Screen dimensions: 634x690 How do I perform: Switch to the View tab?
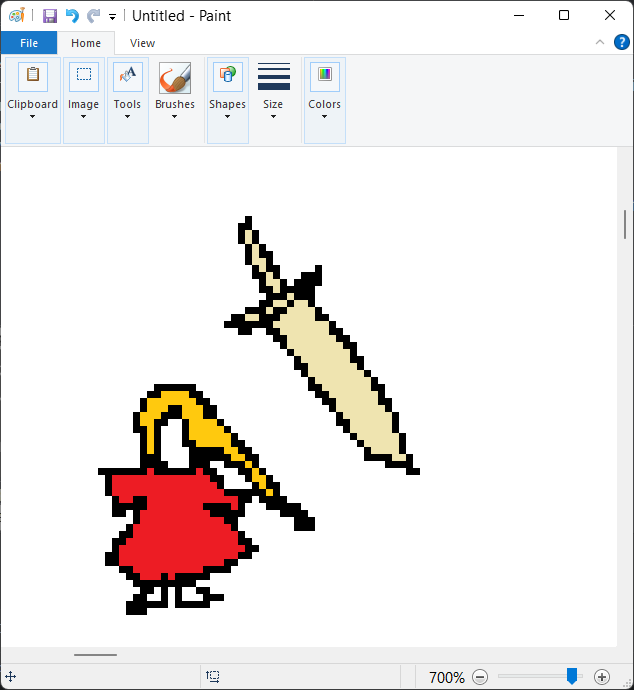(x=142, y=43)
